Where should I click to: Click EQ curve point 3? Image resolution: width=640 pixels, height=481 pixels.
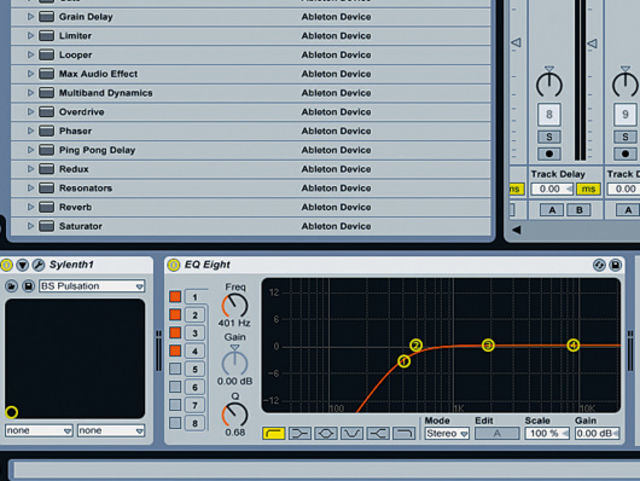click(x=488, y=345)
